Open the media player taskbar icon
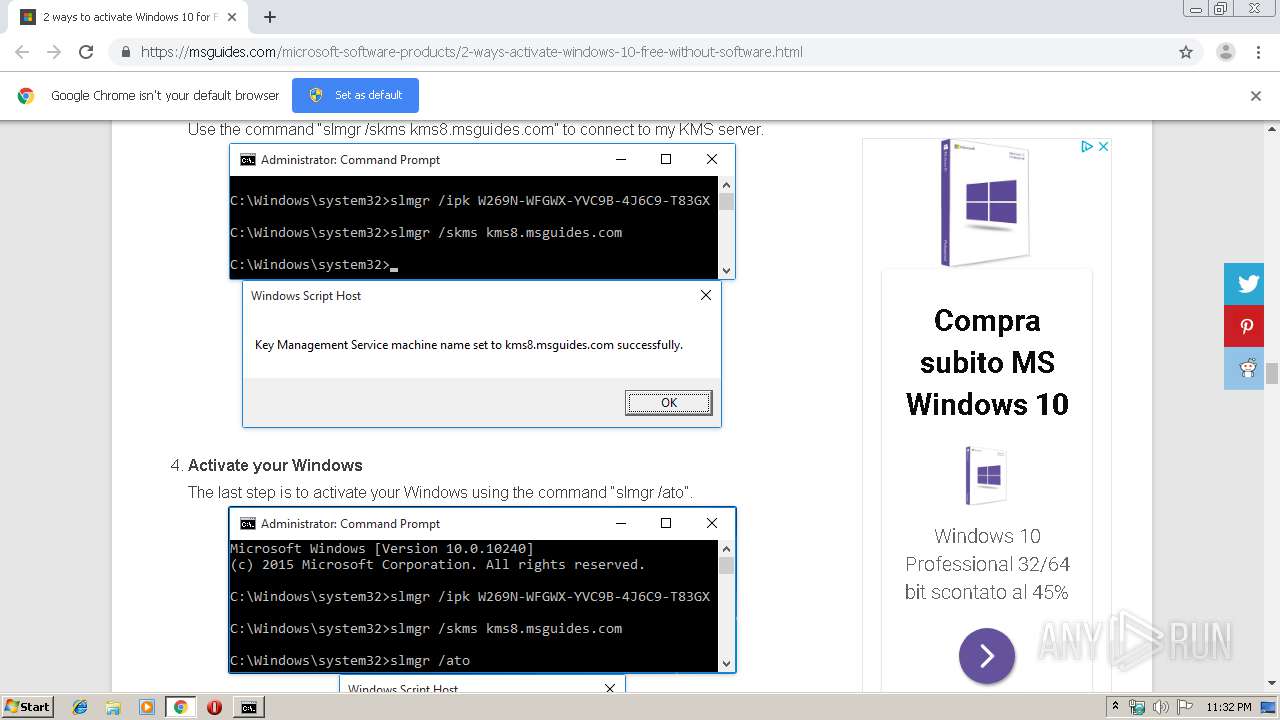The height and width of the screenshot is (720, 1280). [146, 707]
